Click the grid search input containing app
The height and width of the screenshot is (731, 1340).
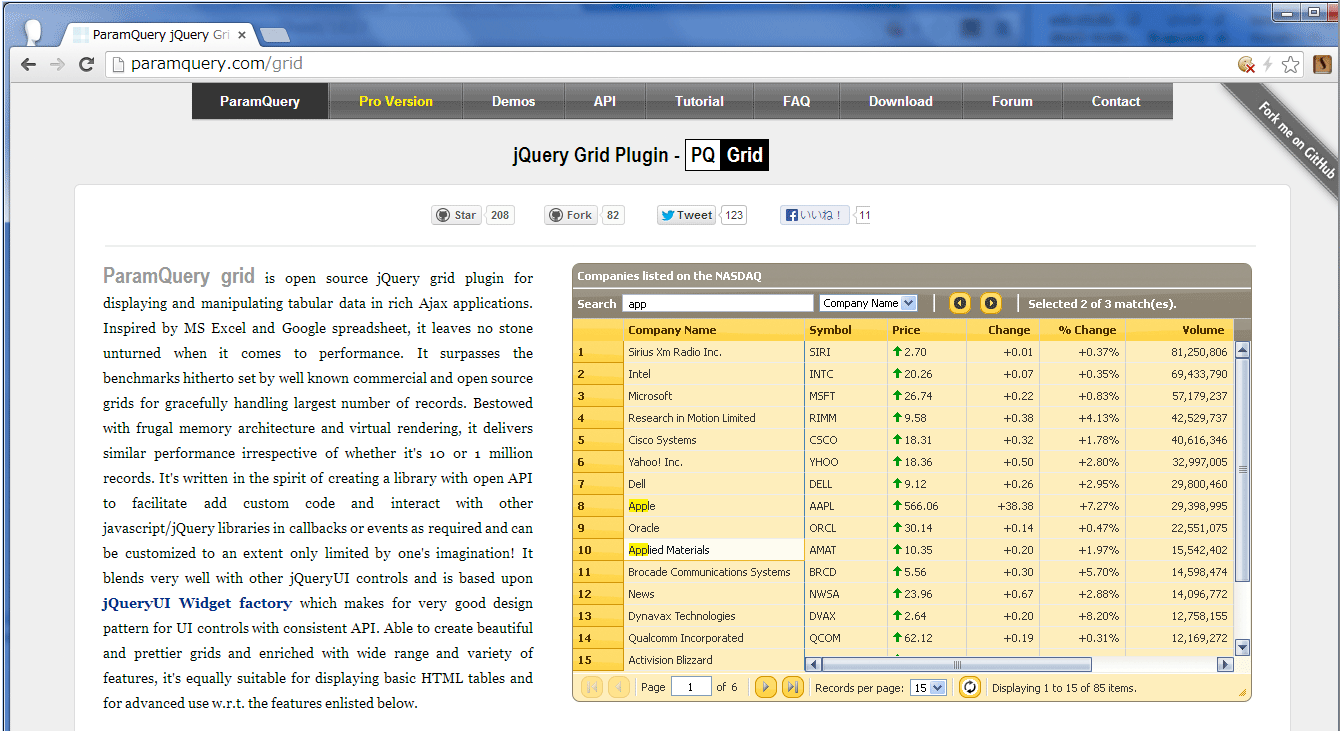pyautogui.click(x=718, y=303)
